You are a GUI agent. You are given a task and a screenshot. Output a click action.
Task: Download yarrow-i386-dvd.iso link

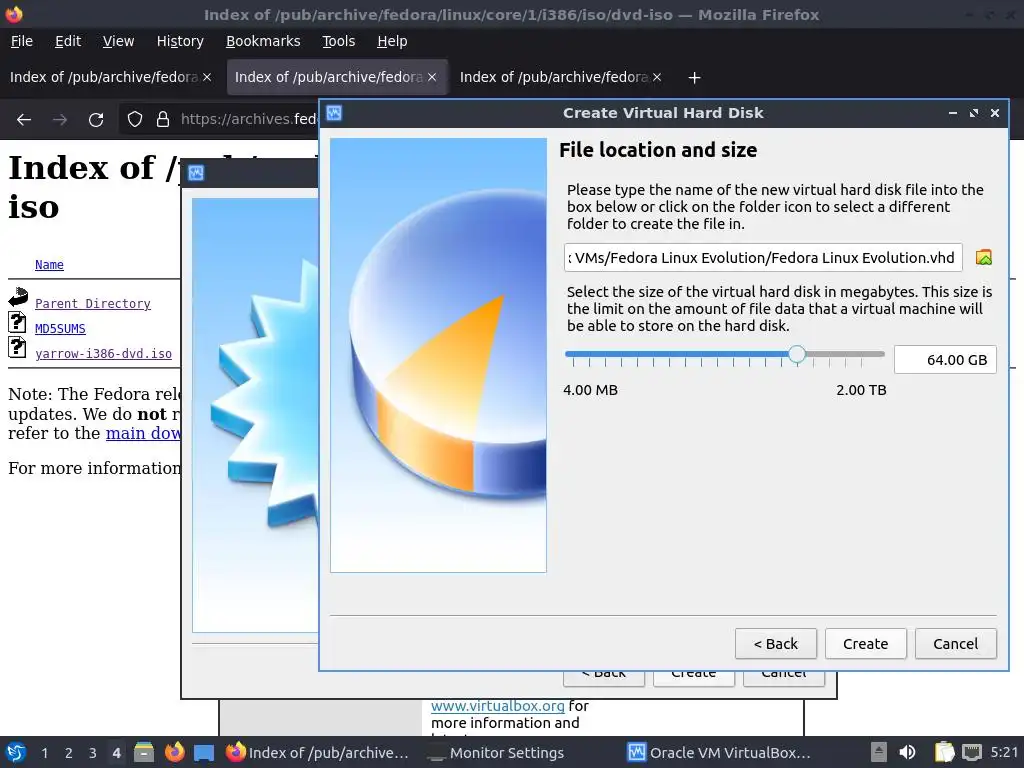click(x=103, y=353)
